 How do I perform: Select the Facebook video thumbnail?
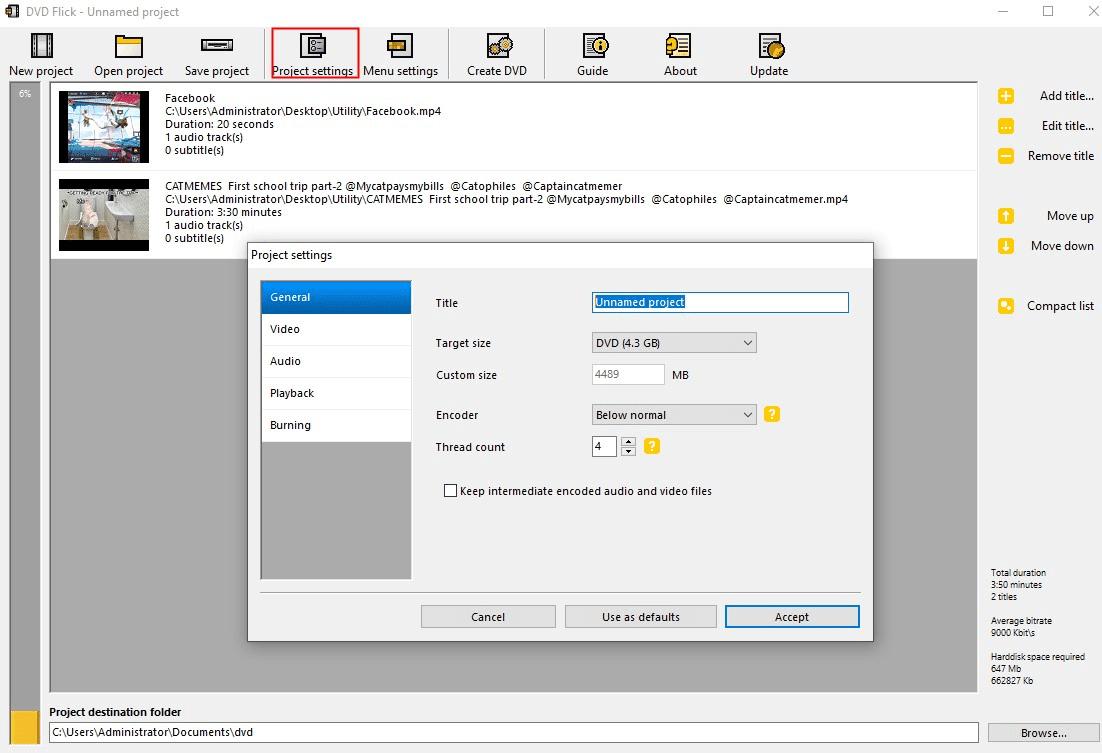coord(104,127)
